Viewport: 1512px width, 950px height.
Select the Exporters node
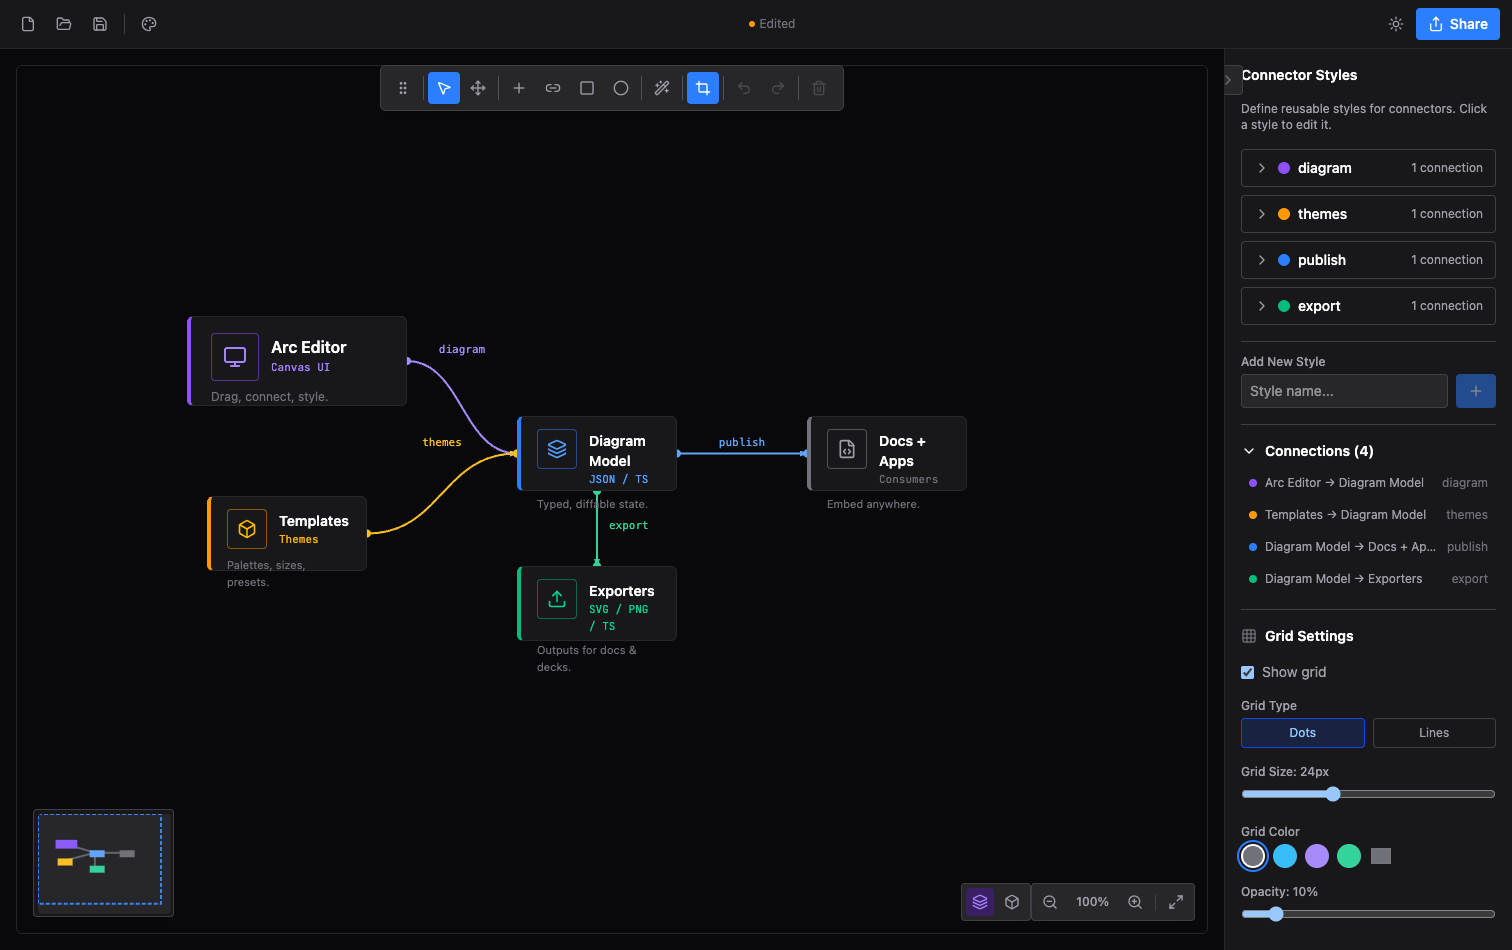pos(597,603)
